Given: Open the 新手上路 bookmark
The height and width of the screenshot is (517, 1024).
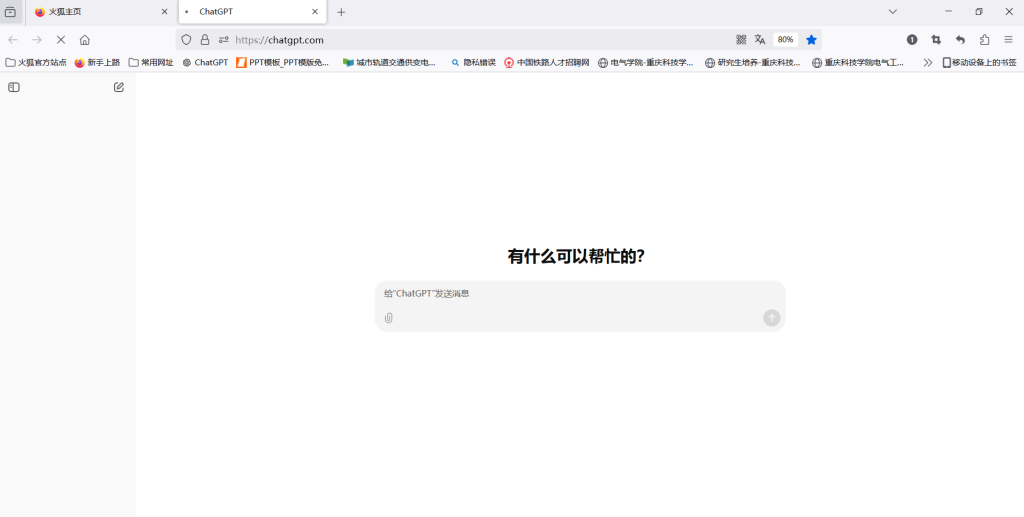Looking at the screenshot, I should click(97, 63).
